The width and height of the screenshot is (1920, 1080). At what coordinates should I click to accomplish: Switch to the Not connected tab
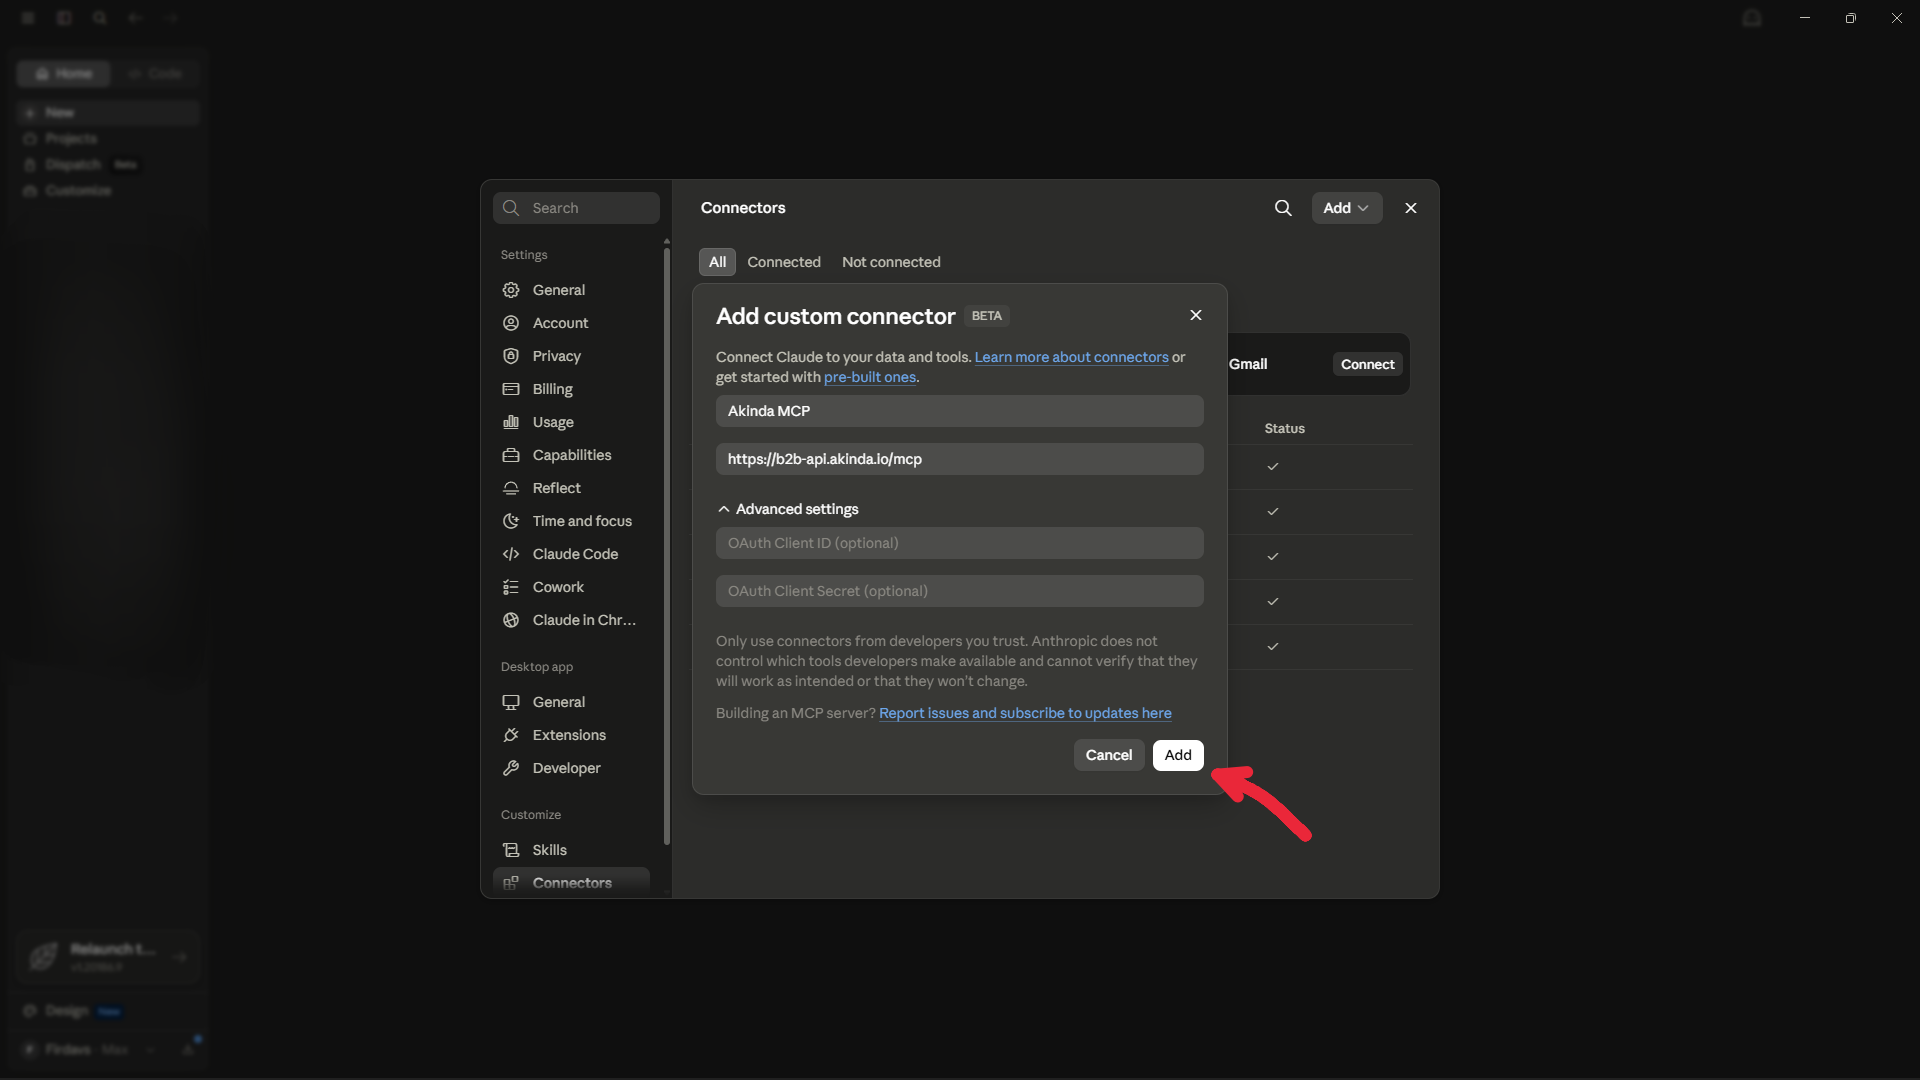pos(890,262)
